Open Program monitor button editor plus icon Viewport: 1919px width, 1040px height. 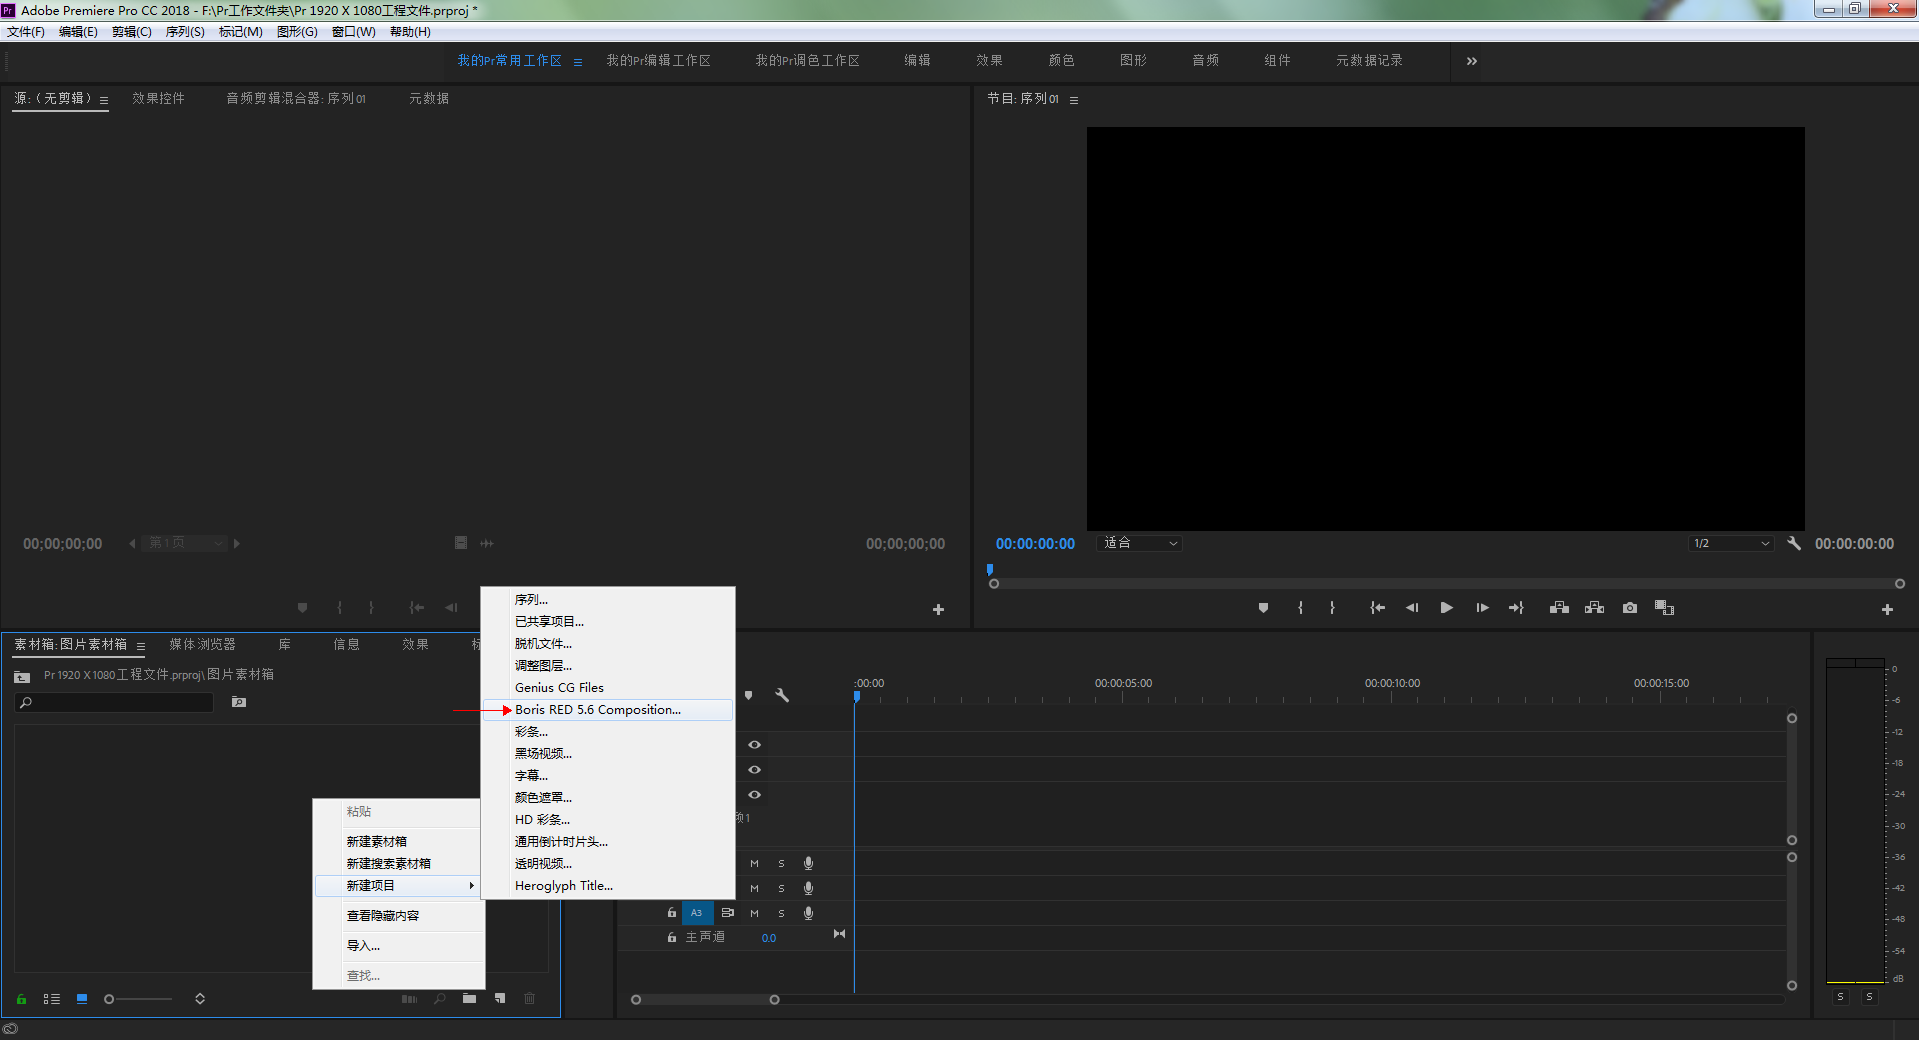tap(1887, 609)
